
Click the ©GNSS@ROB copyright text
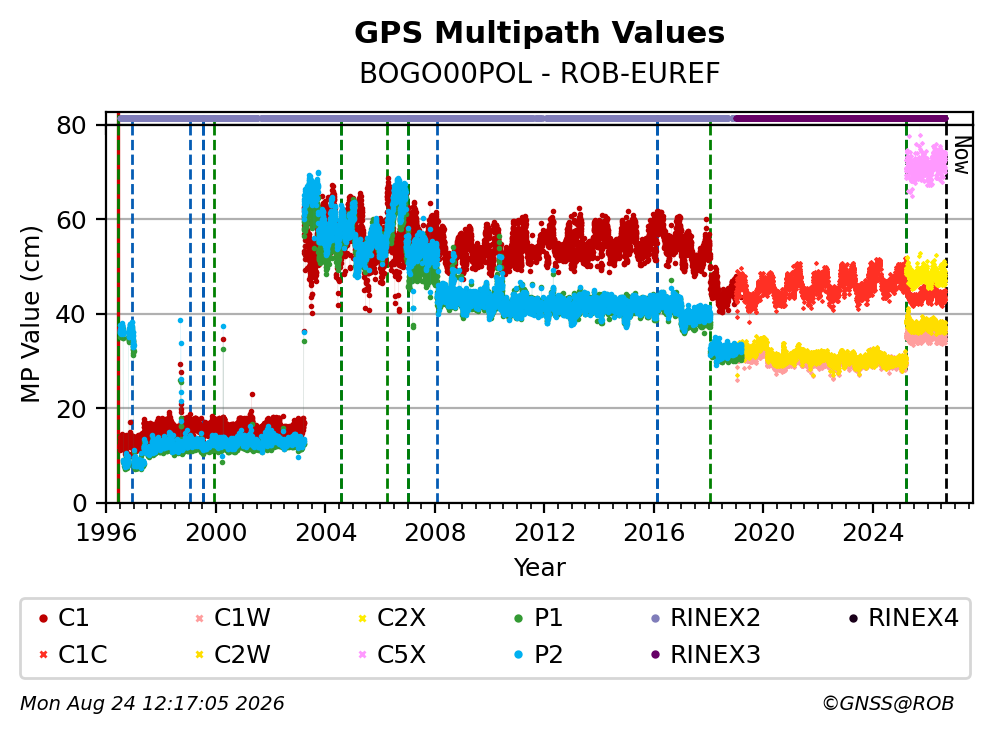(888, 703)
